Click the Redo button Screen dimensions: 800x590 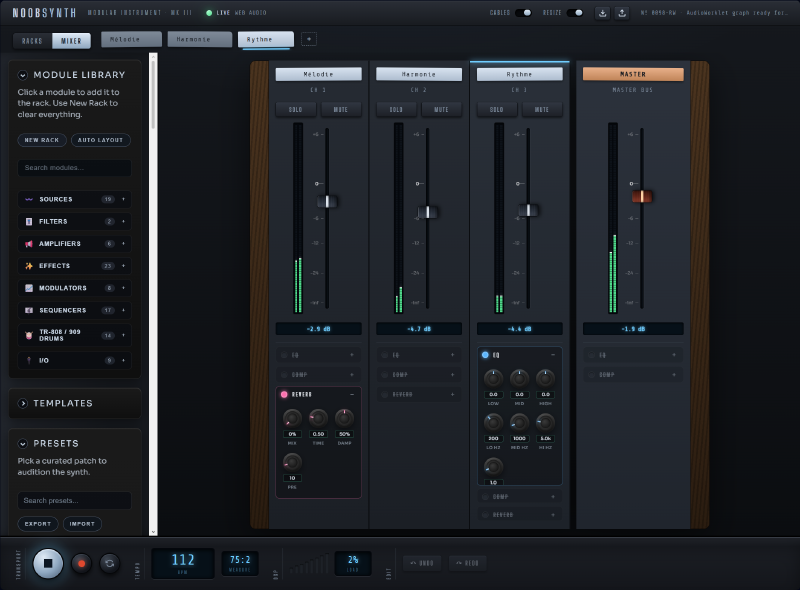(467, 563)
